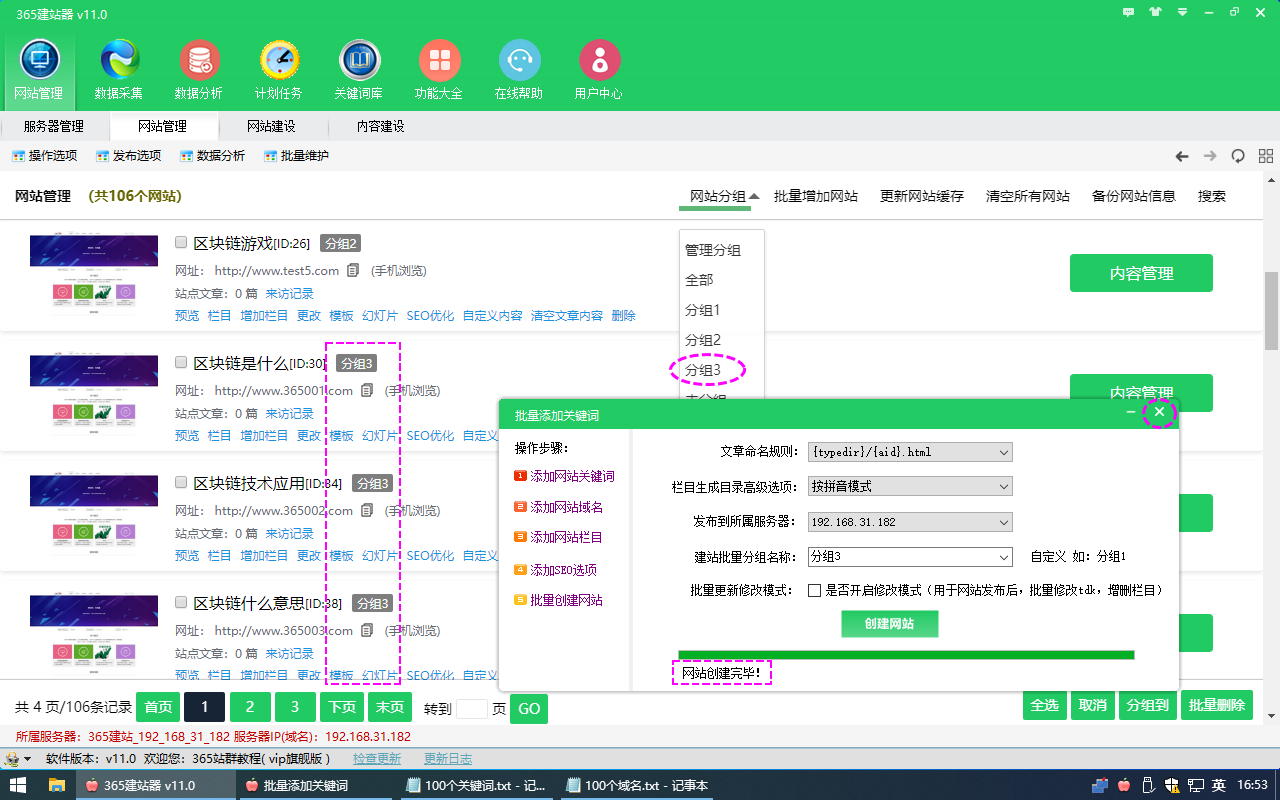
Task: Click the 创建网站 button
Action: [x=890, y=624]
